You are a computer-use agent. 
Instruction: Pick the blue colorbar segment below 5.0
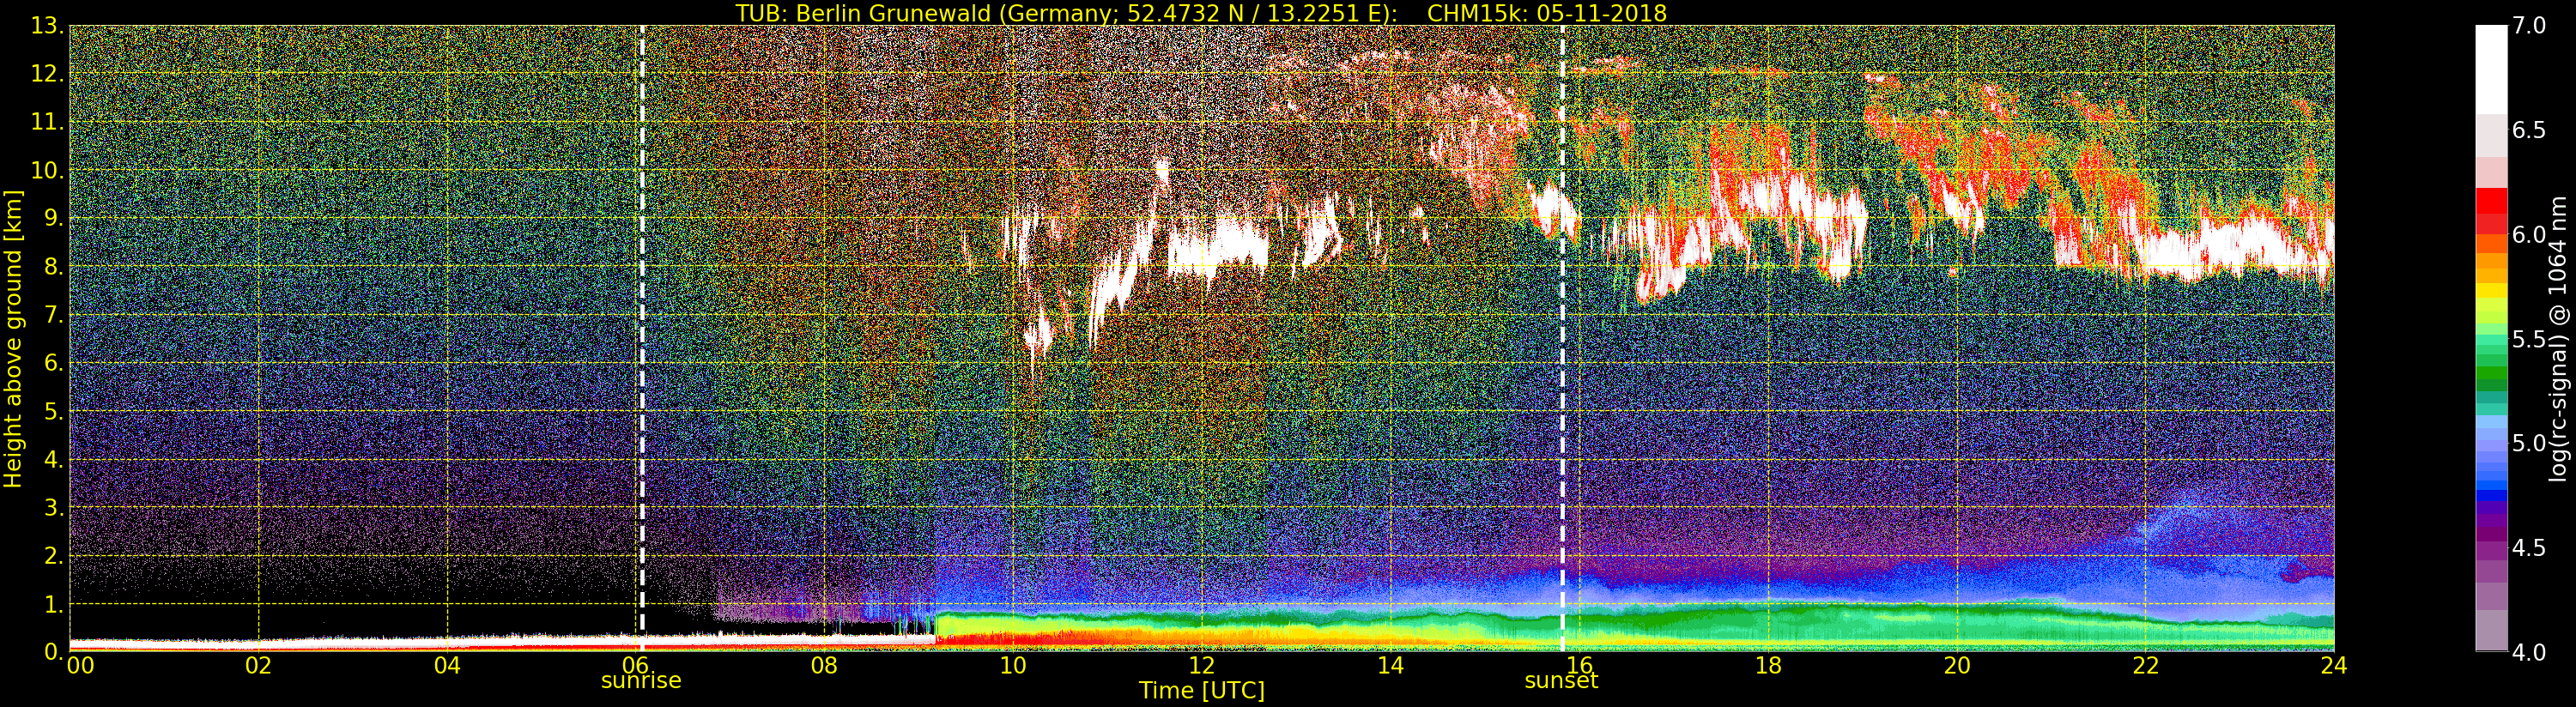click(2490, 490)
